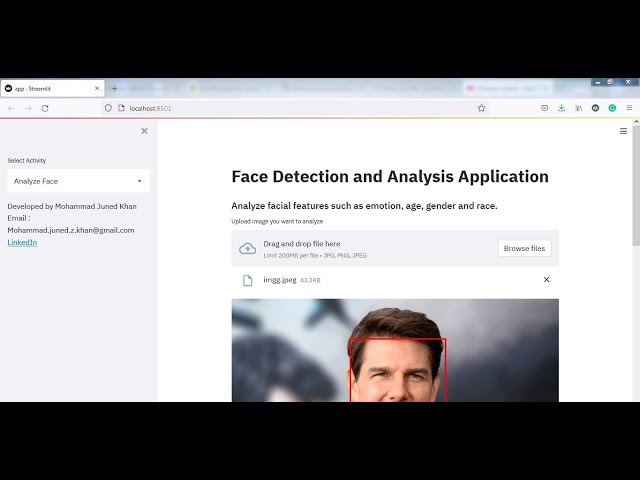Viewport: 640px width, 480px height.
Task: Open the Pocket save icon
Action: click(544, 108)
